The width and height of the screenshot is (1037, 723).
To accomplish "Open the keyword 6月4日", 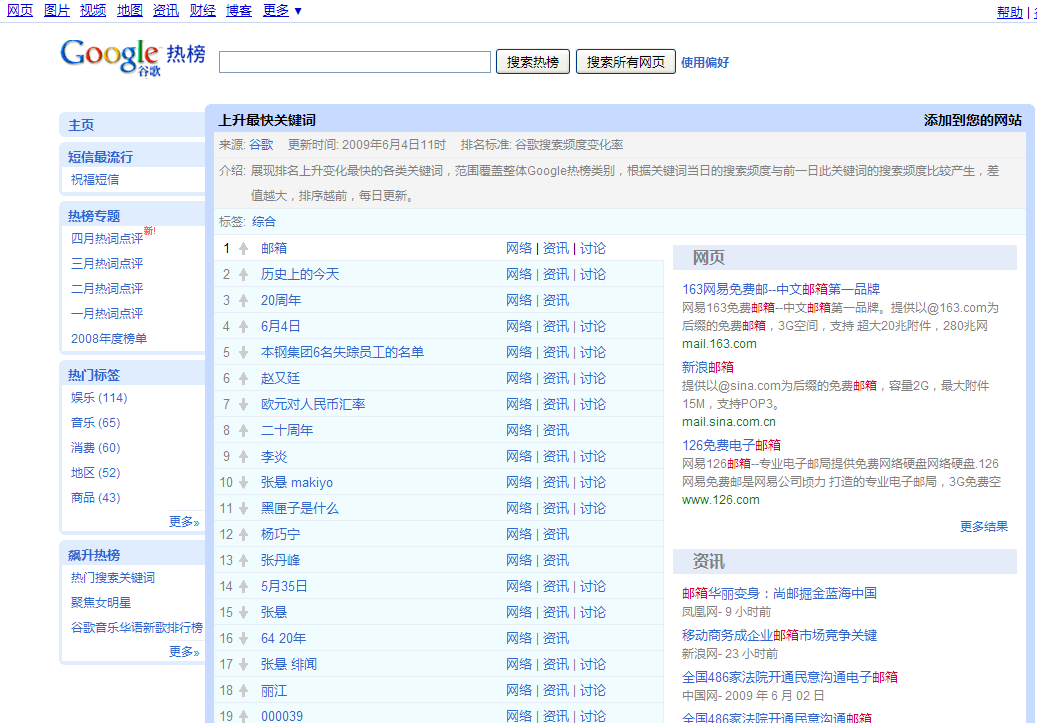I will (x=281, y=327).
